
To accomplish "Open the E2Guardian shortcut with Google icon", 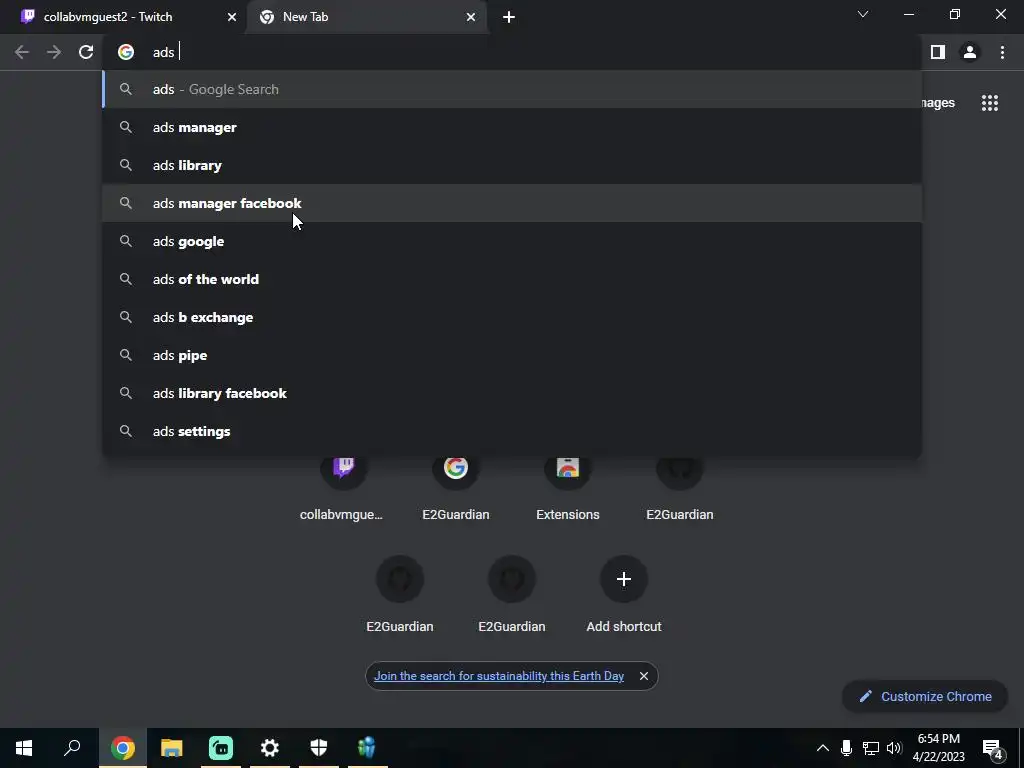I will pyautogui.click(x=455, y=487).
